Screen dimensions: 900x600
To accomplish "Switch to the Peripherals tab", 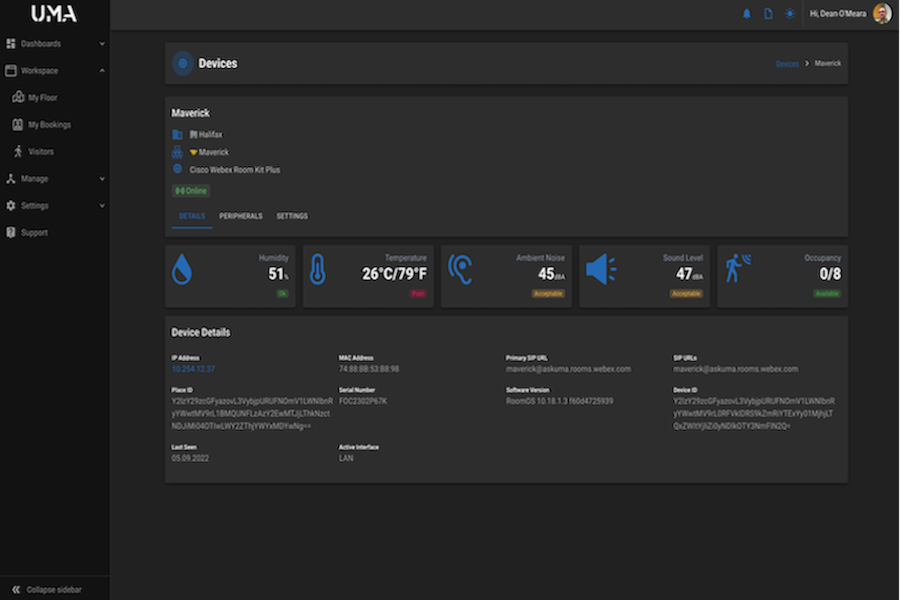I will click(240, 216).
